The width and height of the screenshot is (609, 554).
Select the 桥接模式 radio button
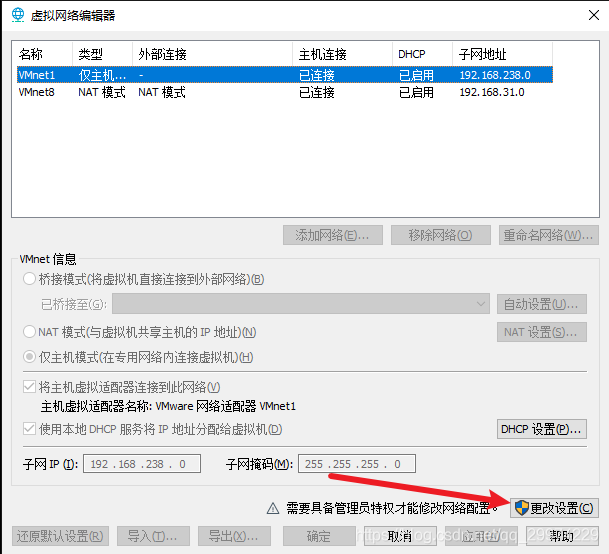point(30,279)
